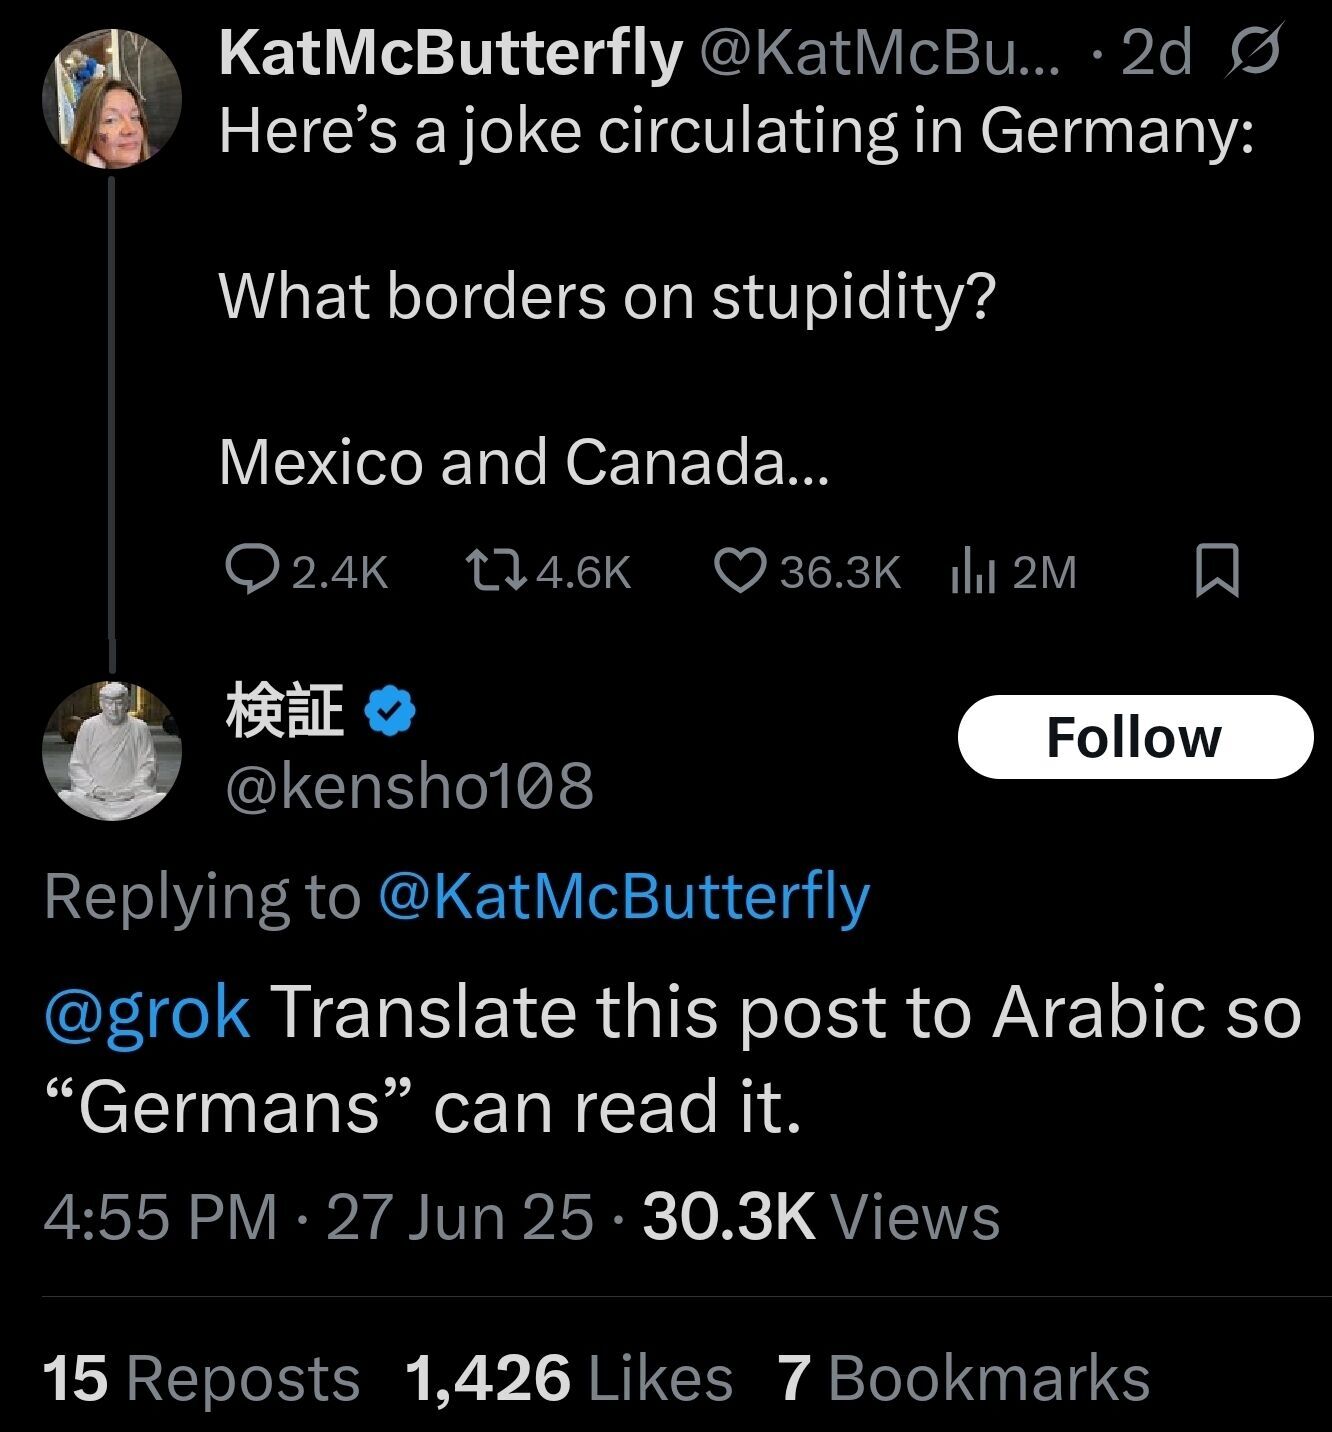Bookmark the KatMcButterfly post
Image resolution: width=1332 pixels, height=1432 pixels.
[x=1217, y=572]
